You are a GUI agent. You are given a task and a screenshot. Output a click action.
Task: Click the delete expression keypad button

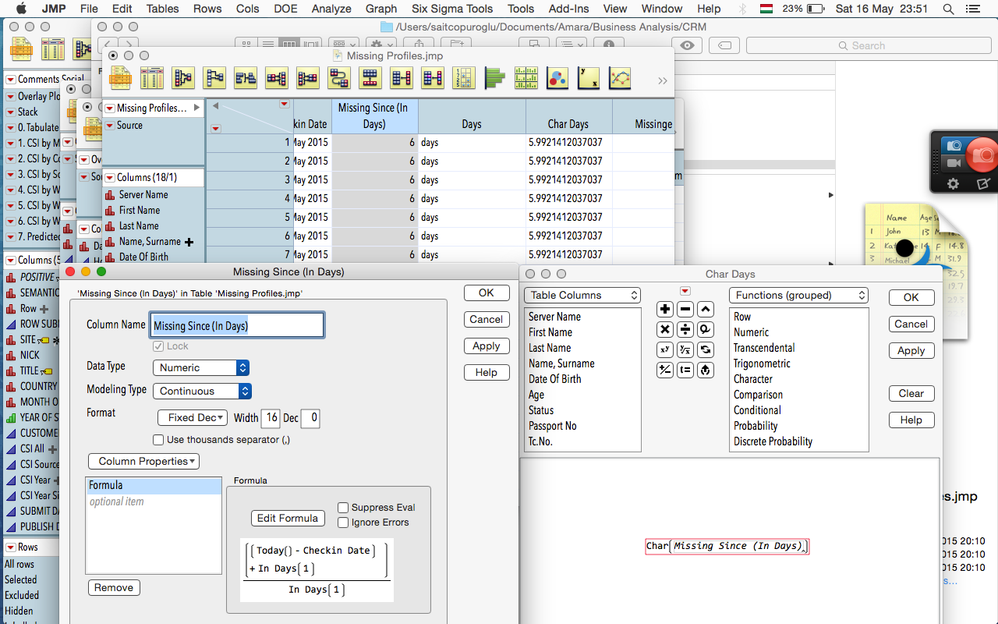(705, 370)
